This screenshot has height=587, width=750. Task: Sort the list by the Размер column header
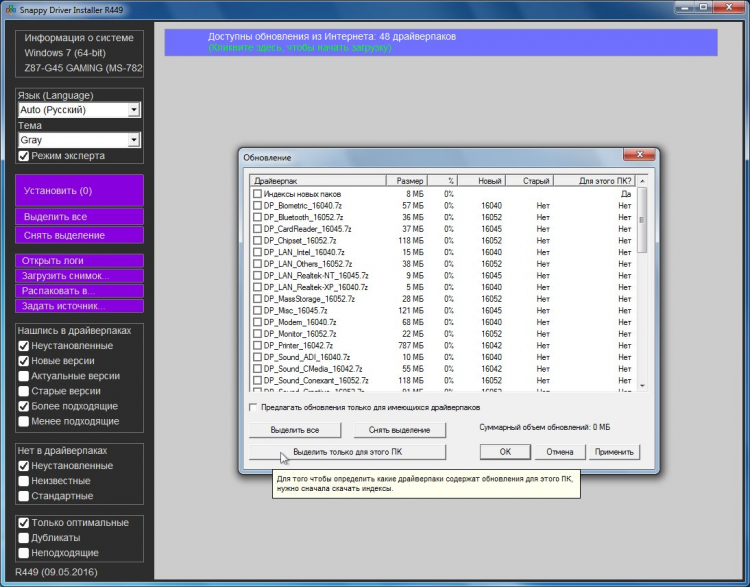[410, 181]
